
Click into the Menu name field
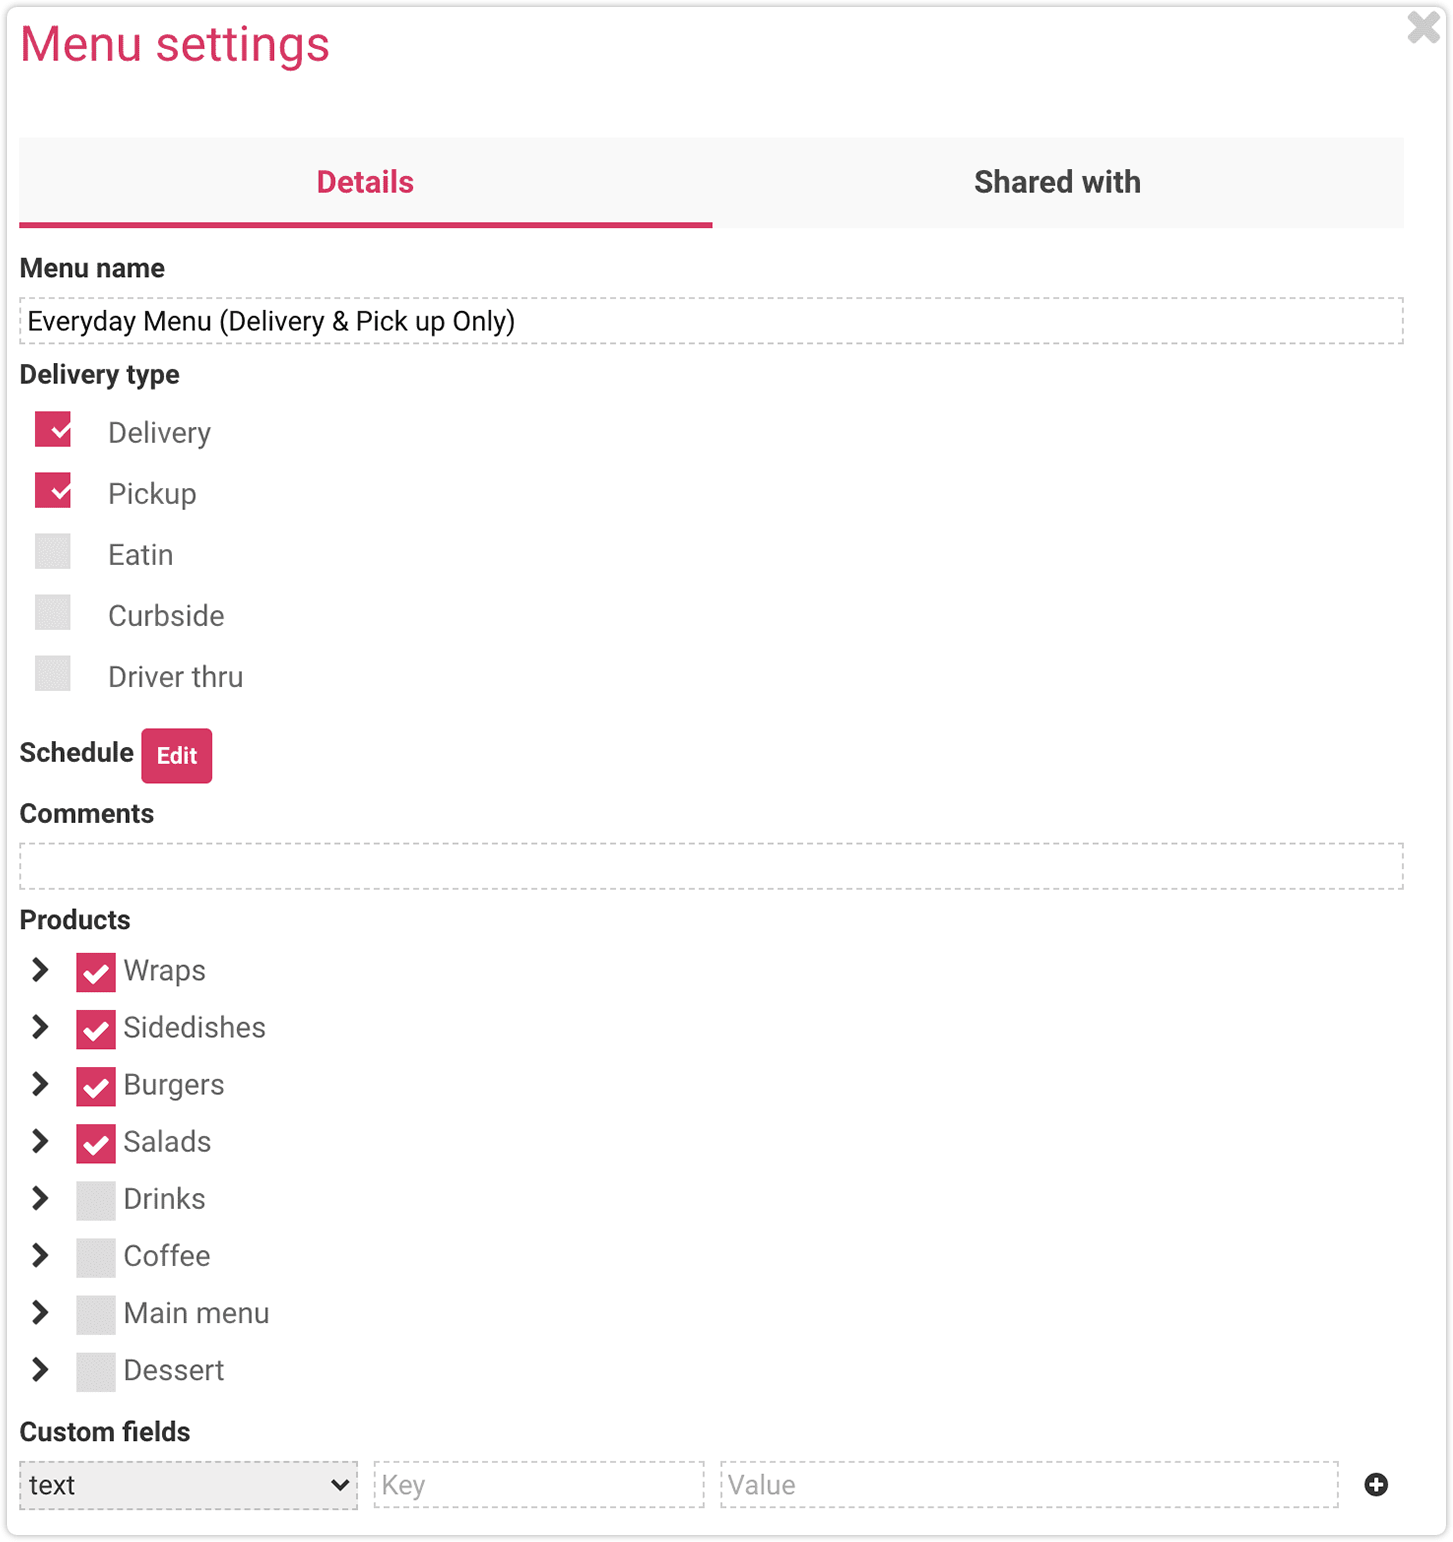tap(711, 321)
